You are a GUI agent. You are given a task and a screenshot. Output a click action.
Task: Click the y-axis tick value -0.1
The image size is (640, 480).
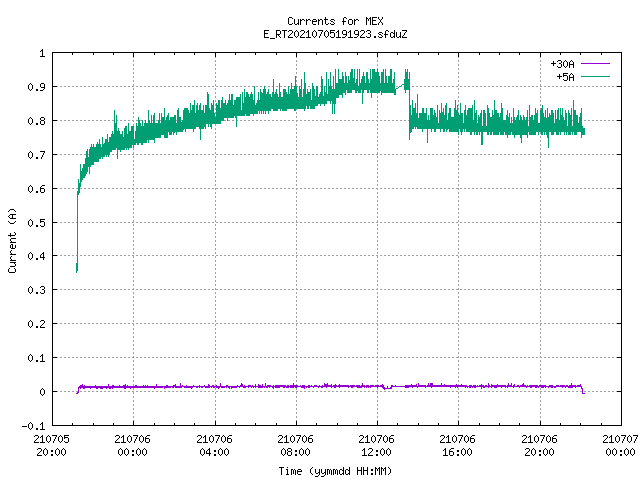(33, 426)
